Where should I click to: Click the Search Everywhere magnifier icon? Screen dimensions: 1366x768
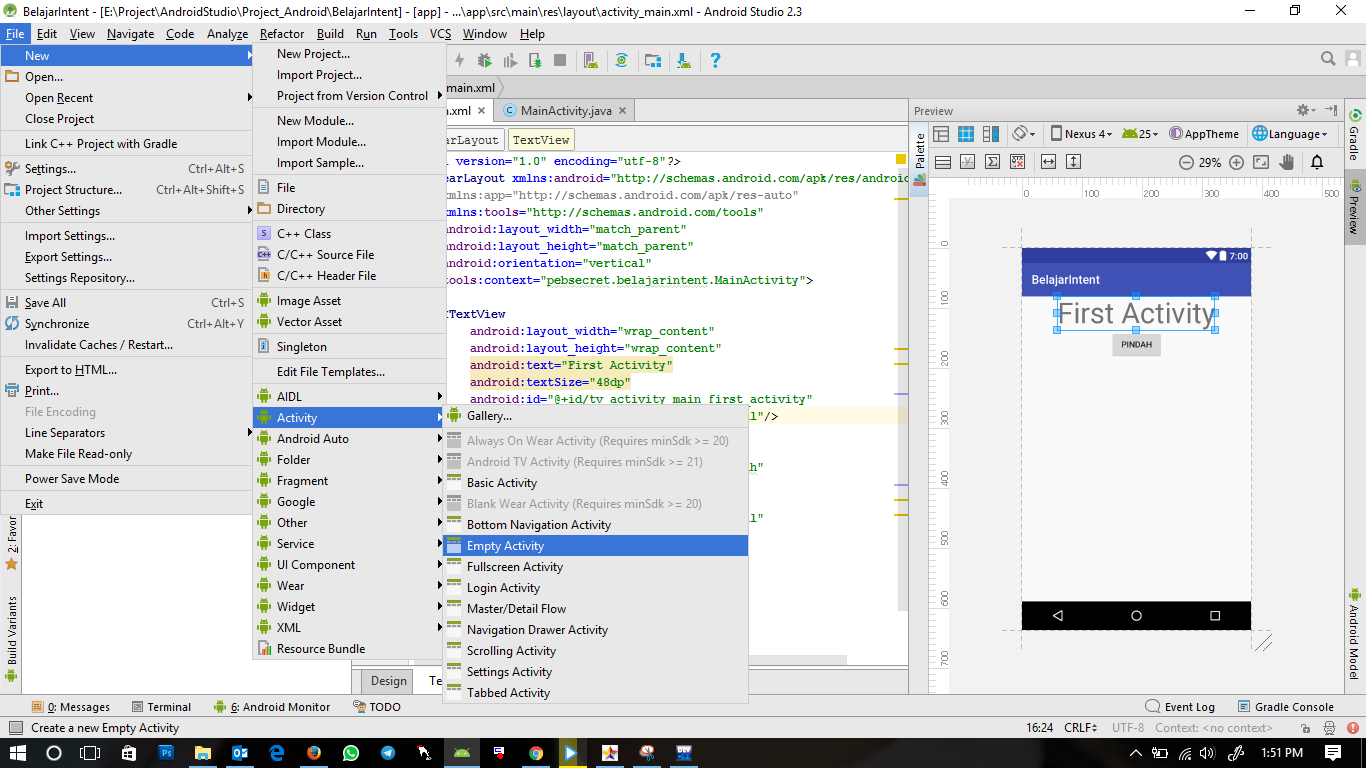click(x=1328, y=59)
